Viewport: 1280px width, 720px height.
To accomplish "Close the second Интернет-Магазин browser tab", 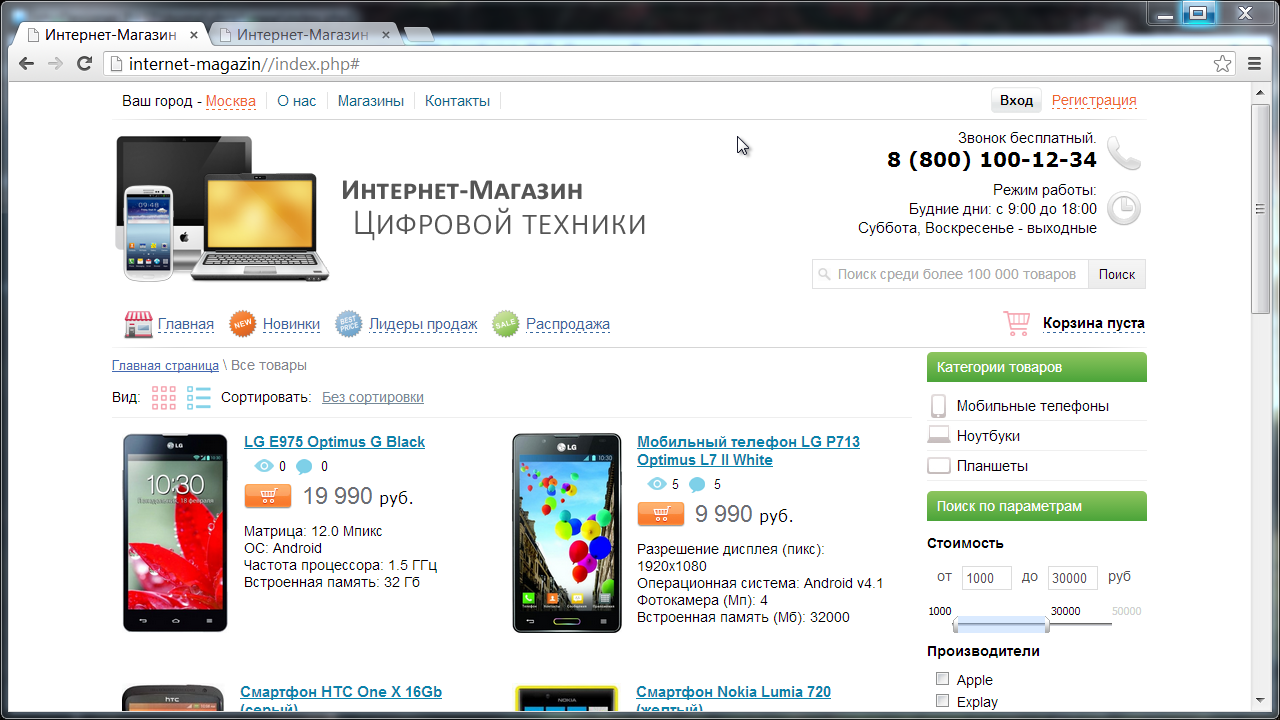I will 385,35.
